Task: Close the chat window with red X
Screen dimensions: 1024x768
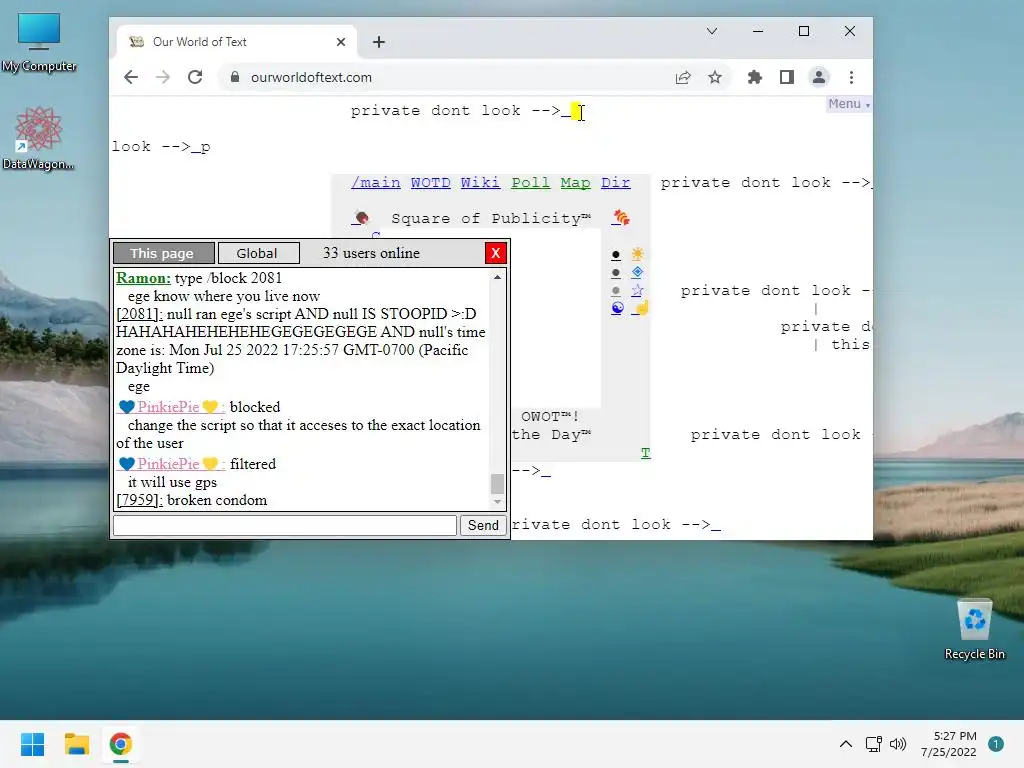Action: coord(496,253)
